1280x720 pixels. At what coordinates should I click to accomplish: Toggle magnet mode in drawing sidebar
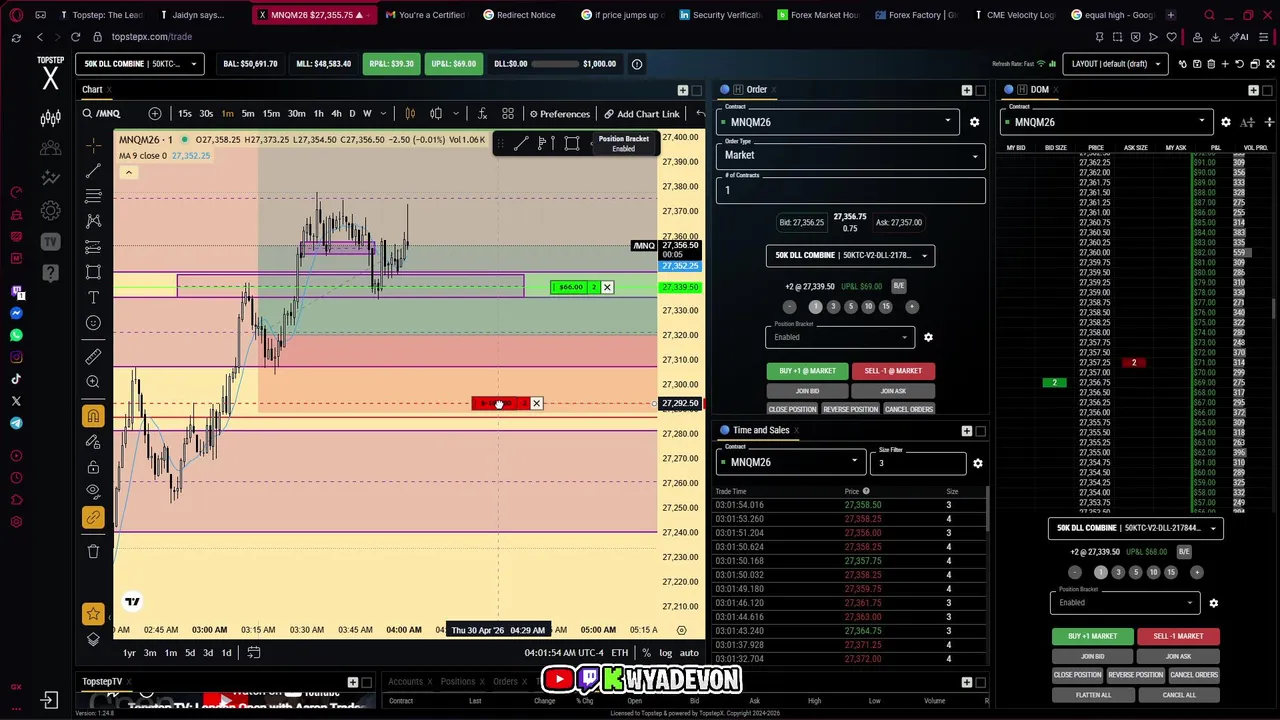[93, 416]
